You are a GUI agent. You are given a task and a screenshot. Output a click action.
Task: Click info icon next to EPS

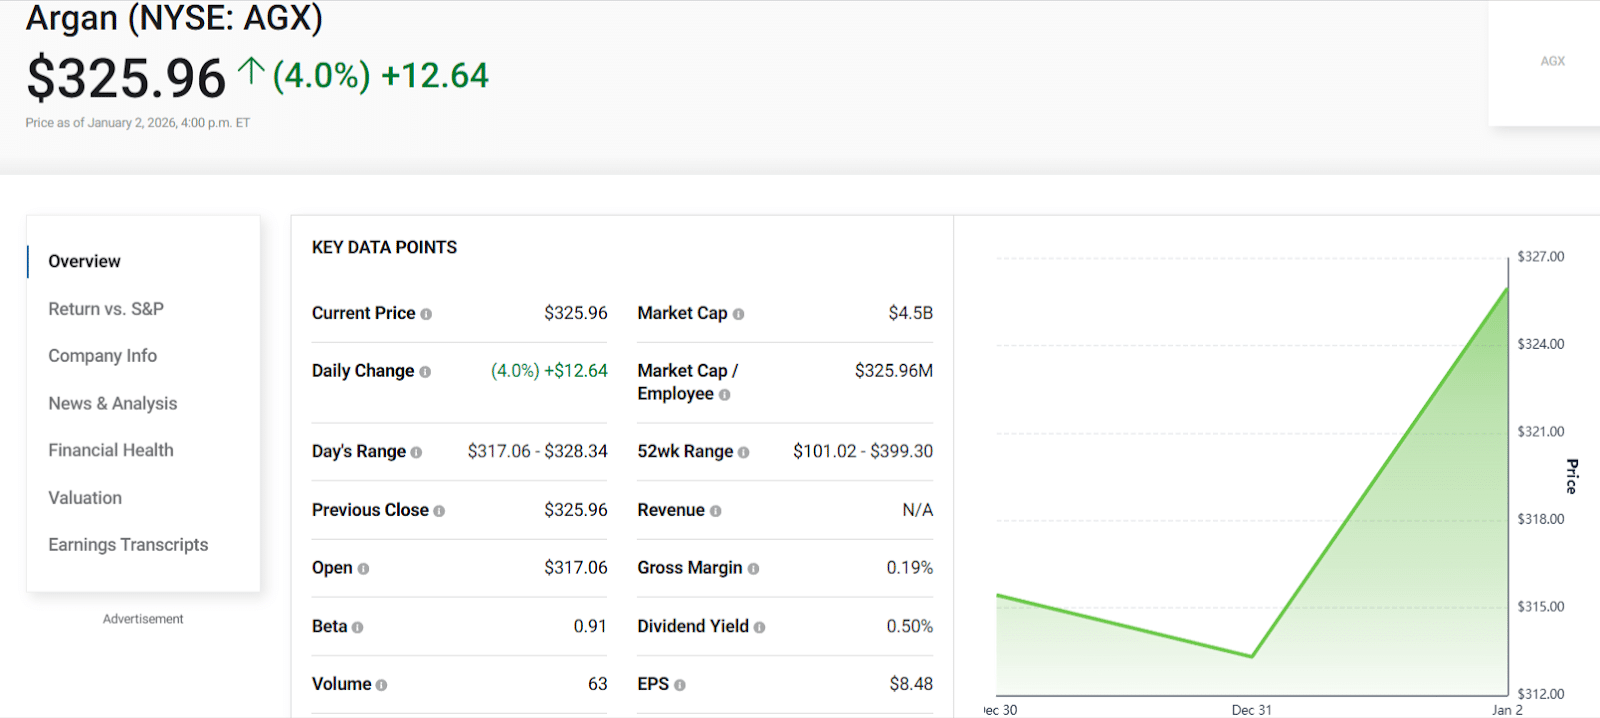click(x=680, y=685)
